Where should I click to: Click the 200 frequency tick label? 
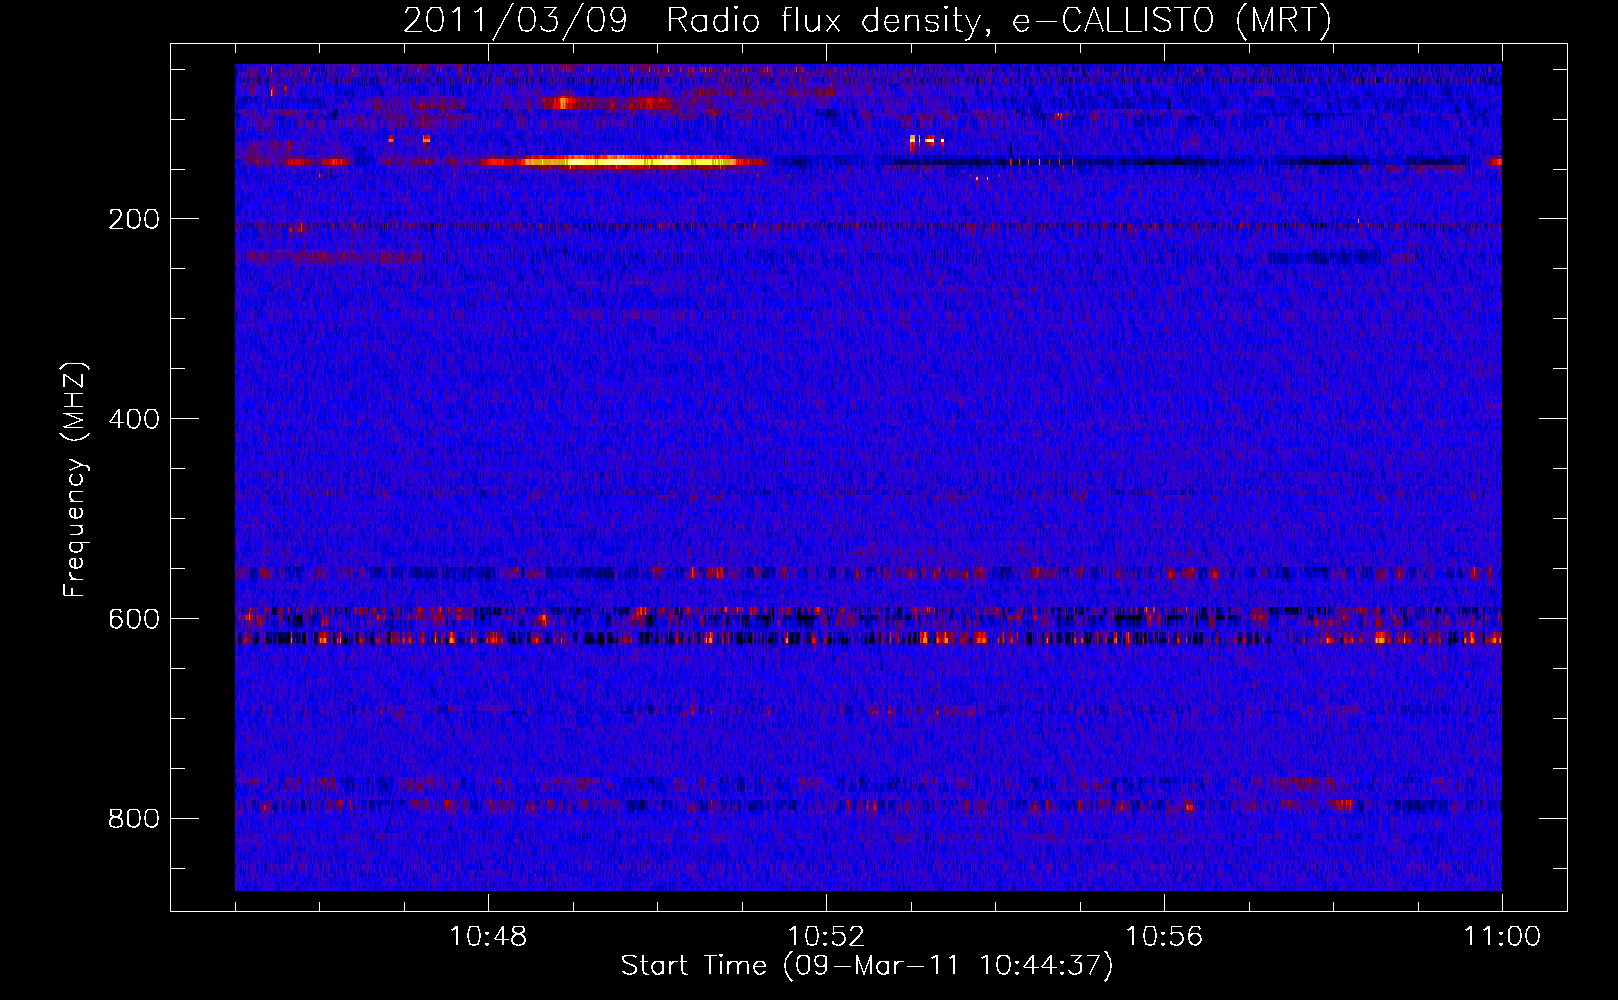pos(133,219)
